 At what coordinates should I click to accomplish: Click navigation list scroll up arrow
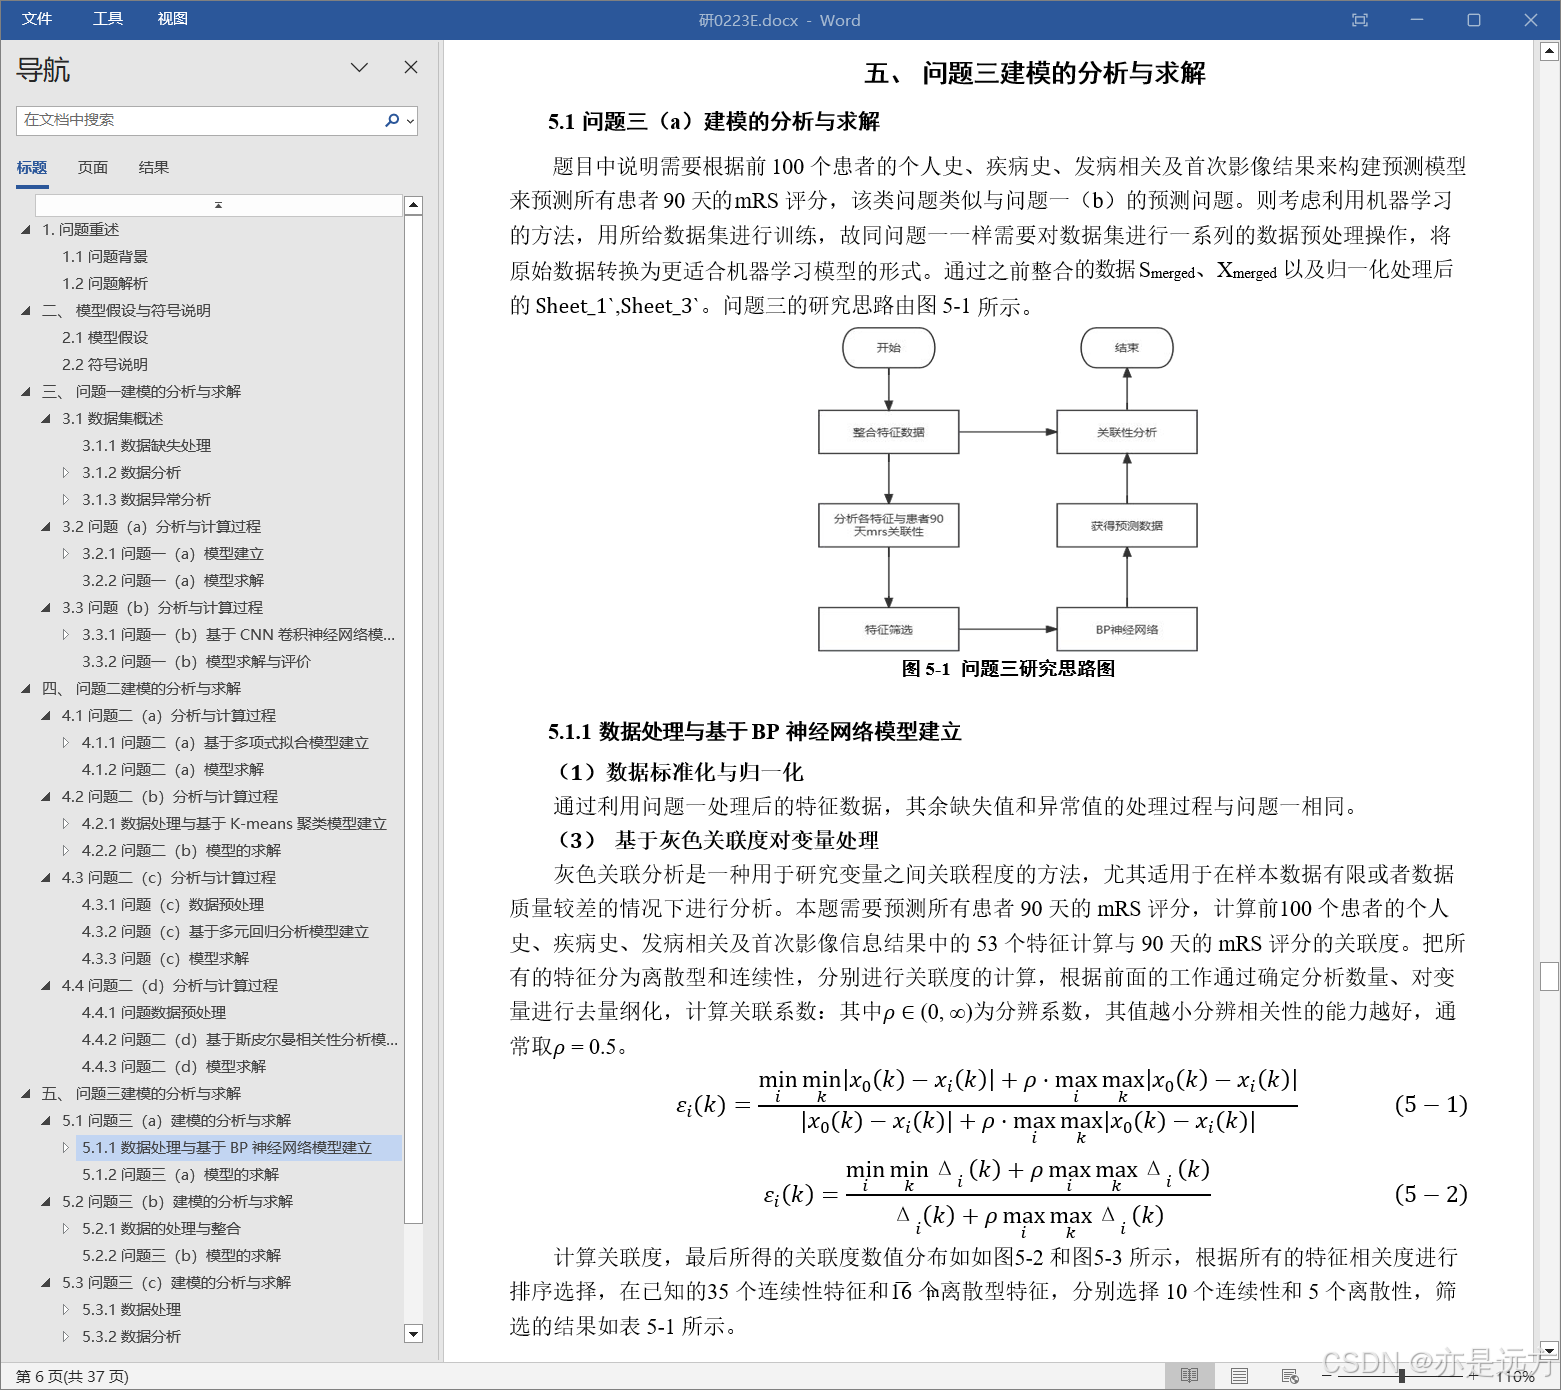click(413, 206)
